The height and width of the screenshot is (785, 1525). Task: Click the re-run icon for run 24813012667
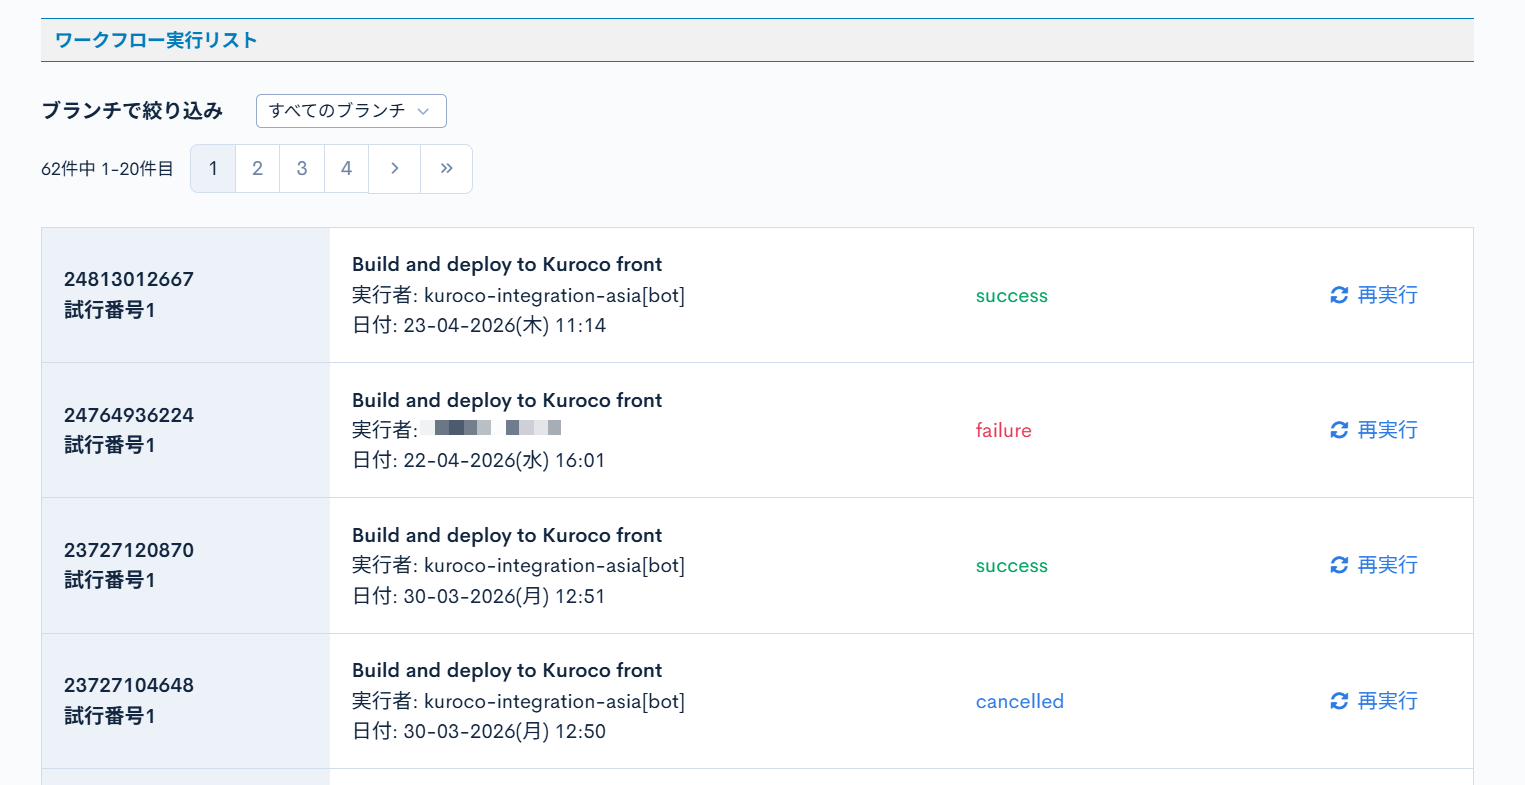pos(1339,295)
